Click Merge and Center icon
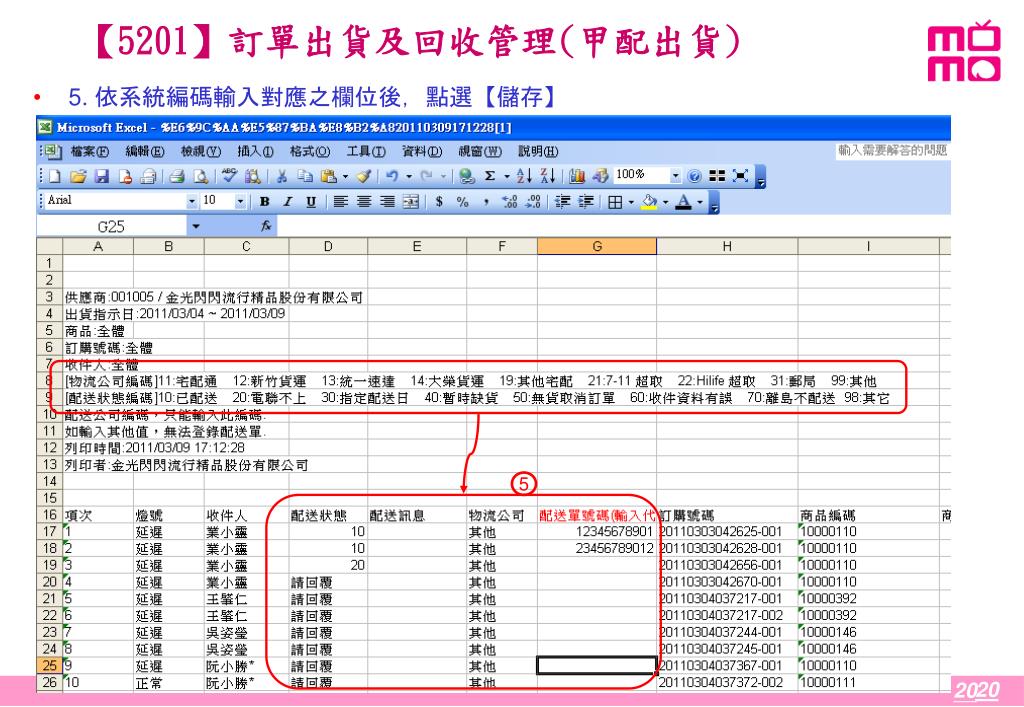Image resolution: width=1024 pixels, height=707 pixels. pyautogui.click(x=411, y=202)
